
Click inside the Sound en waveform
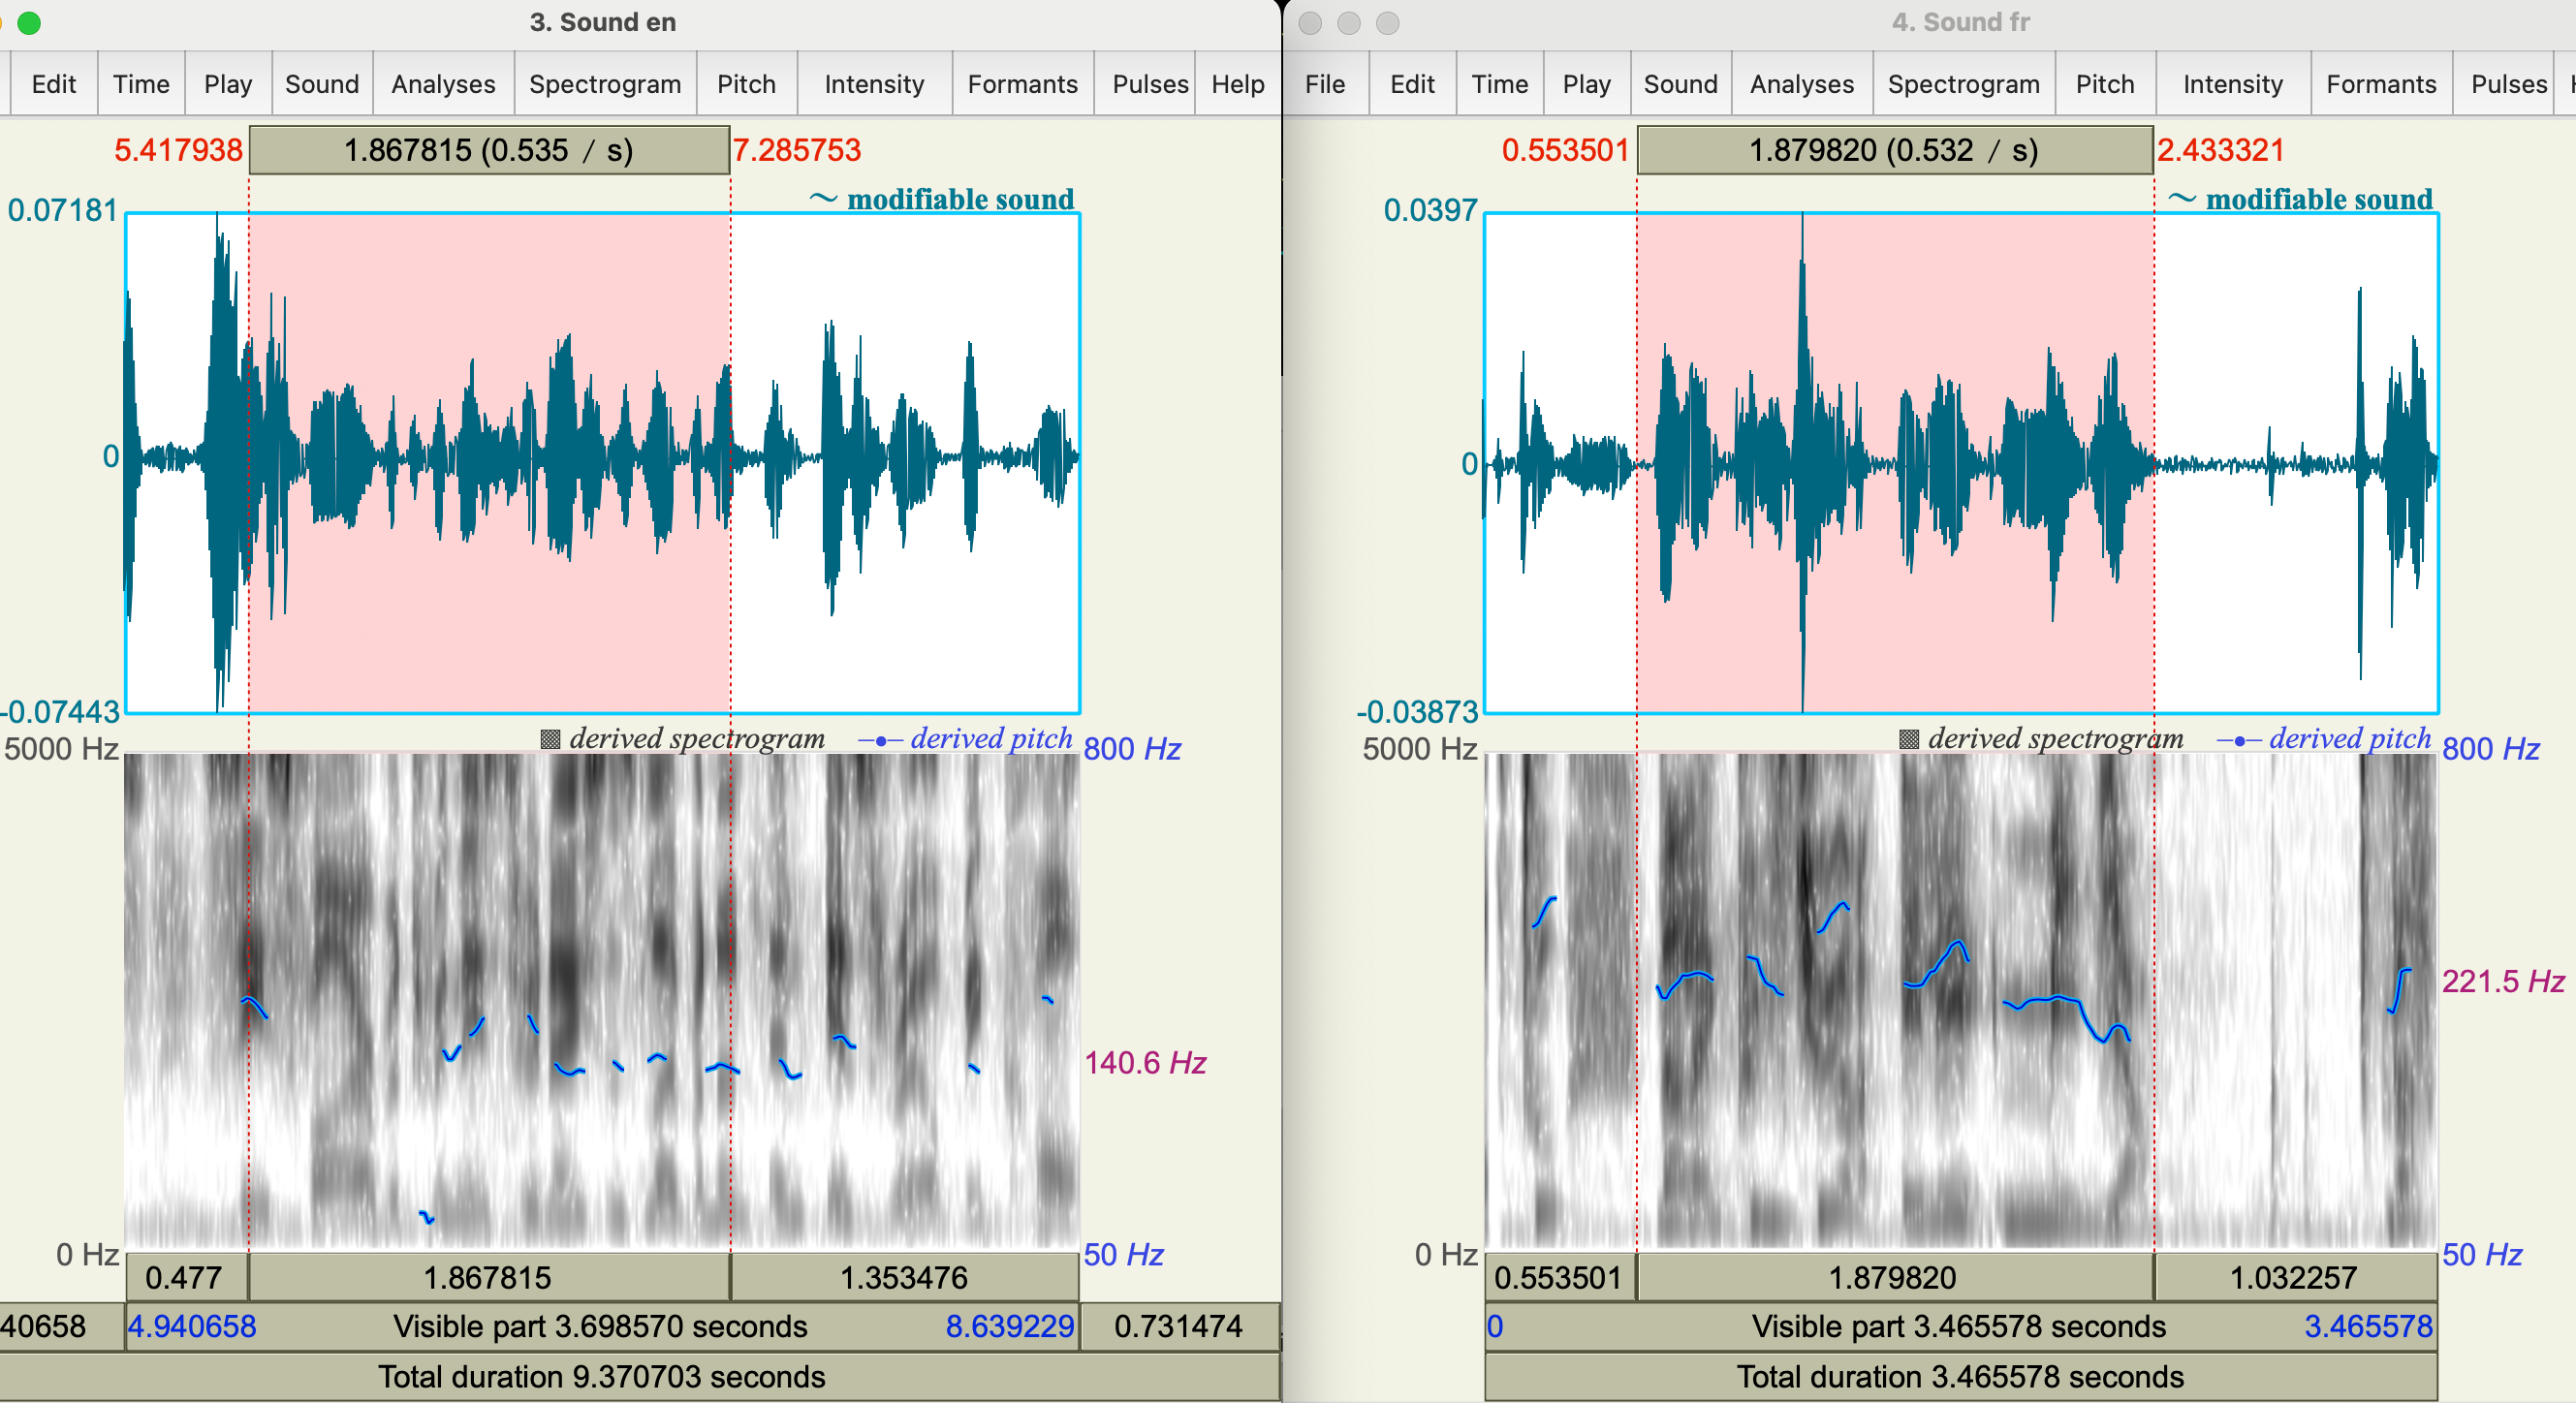[x=602, y=462]
